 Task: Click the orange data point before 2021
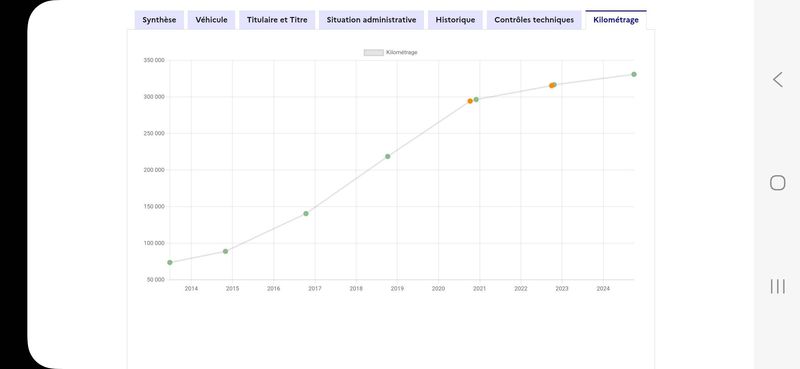point(470,101)
